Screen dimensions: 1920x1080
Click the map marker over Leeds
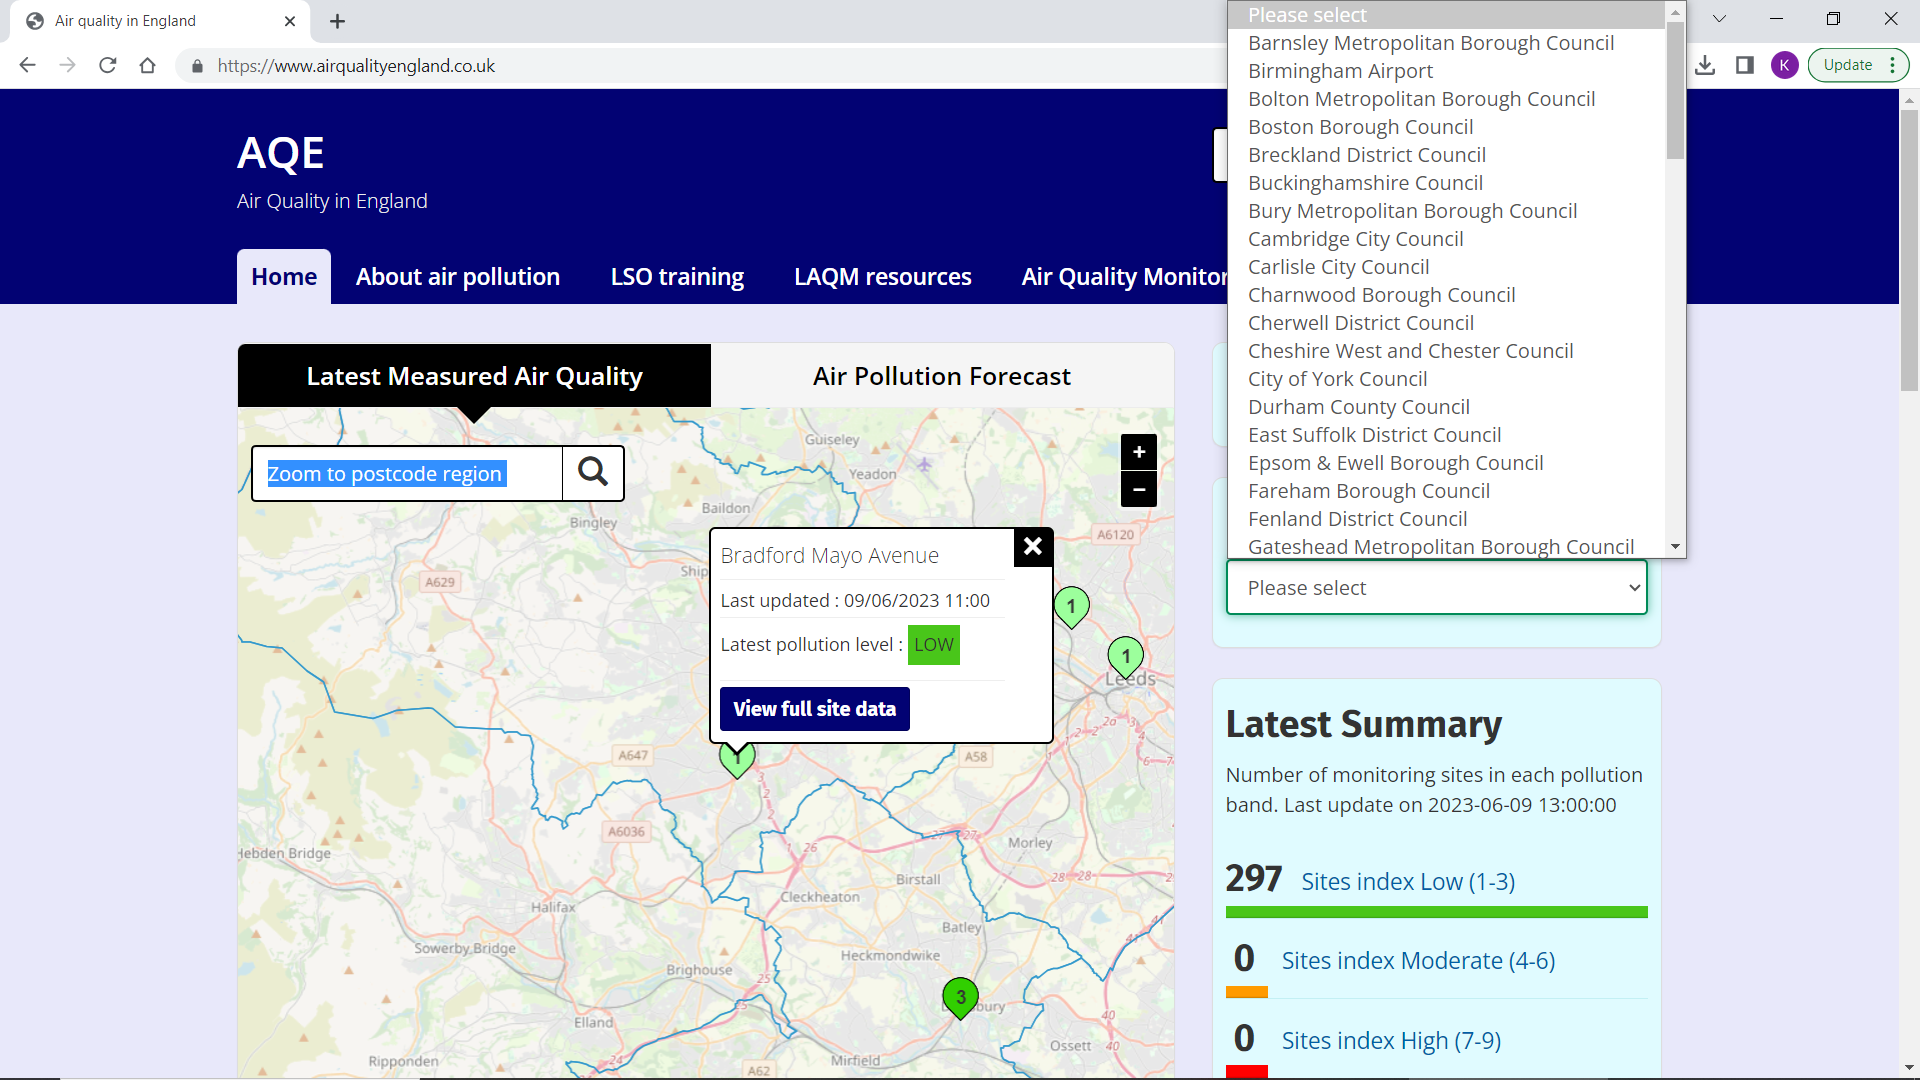1125,657
